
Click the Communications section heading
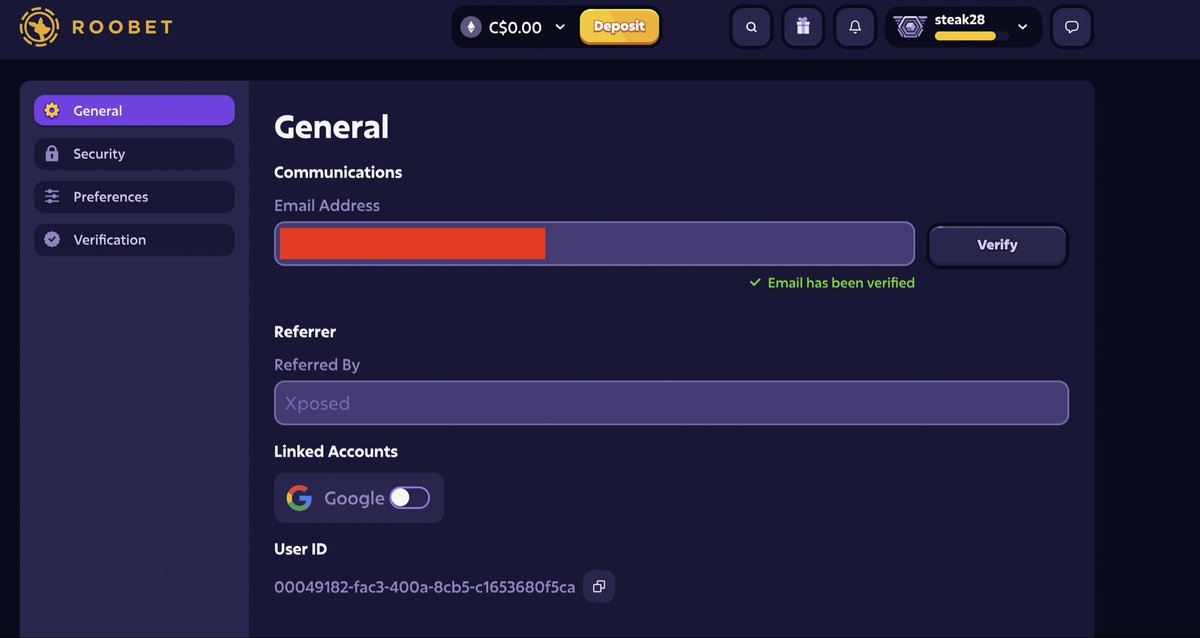tap(338, 172)
